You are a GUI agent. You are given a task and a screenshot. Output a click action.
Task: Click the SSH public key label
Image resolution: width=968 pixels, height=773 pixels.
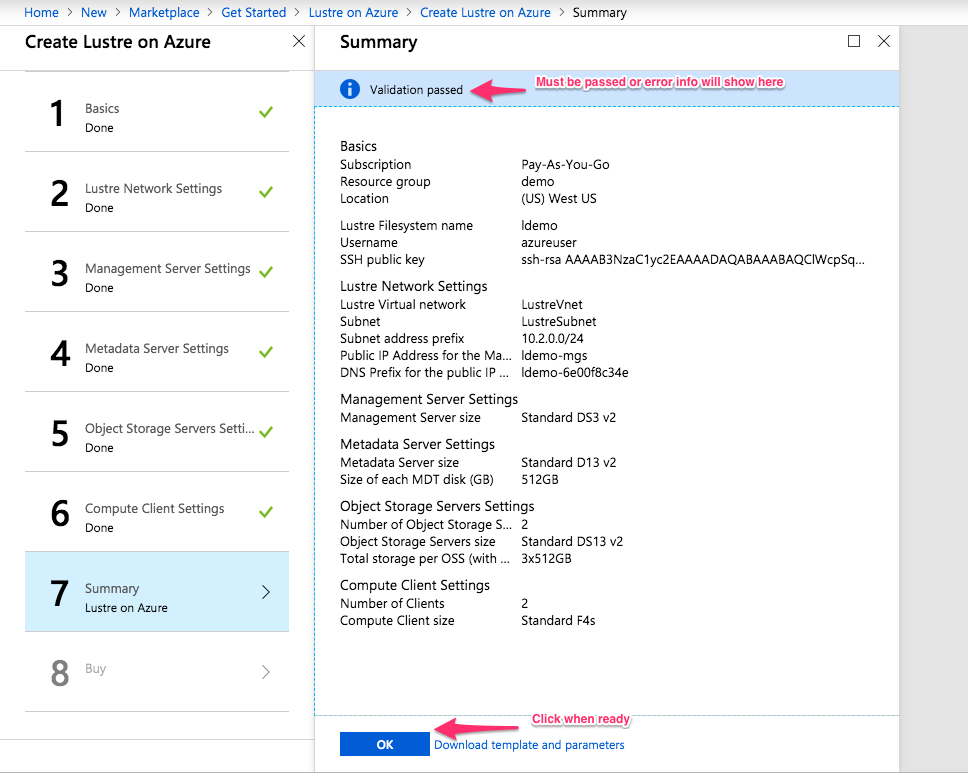pos(382,259)
